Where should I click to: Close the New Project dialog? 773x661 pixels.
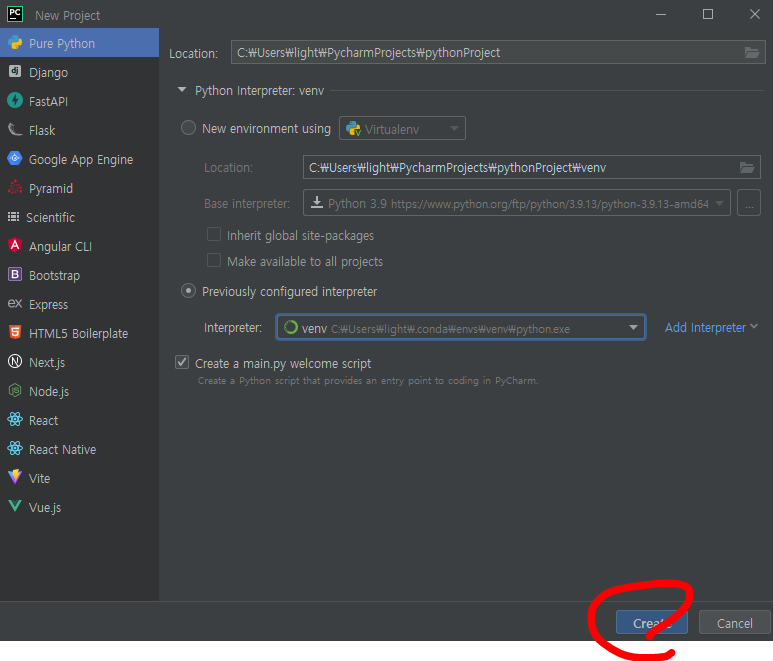click(x=755, y=14)
